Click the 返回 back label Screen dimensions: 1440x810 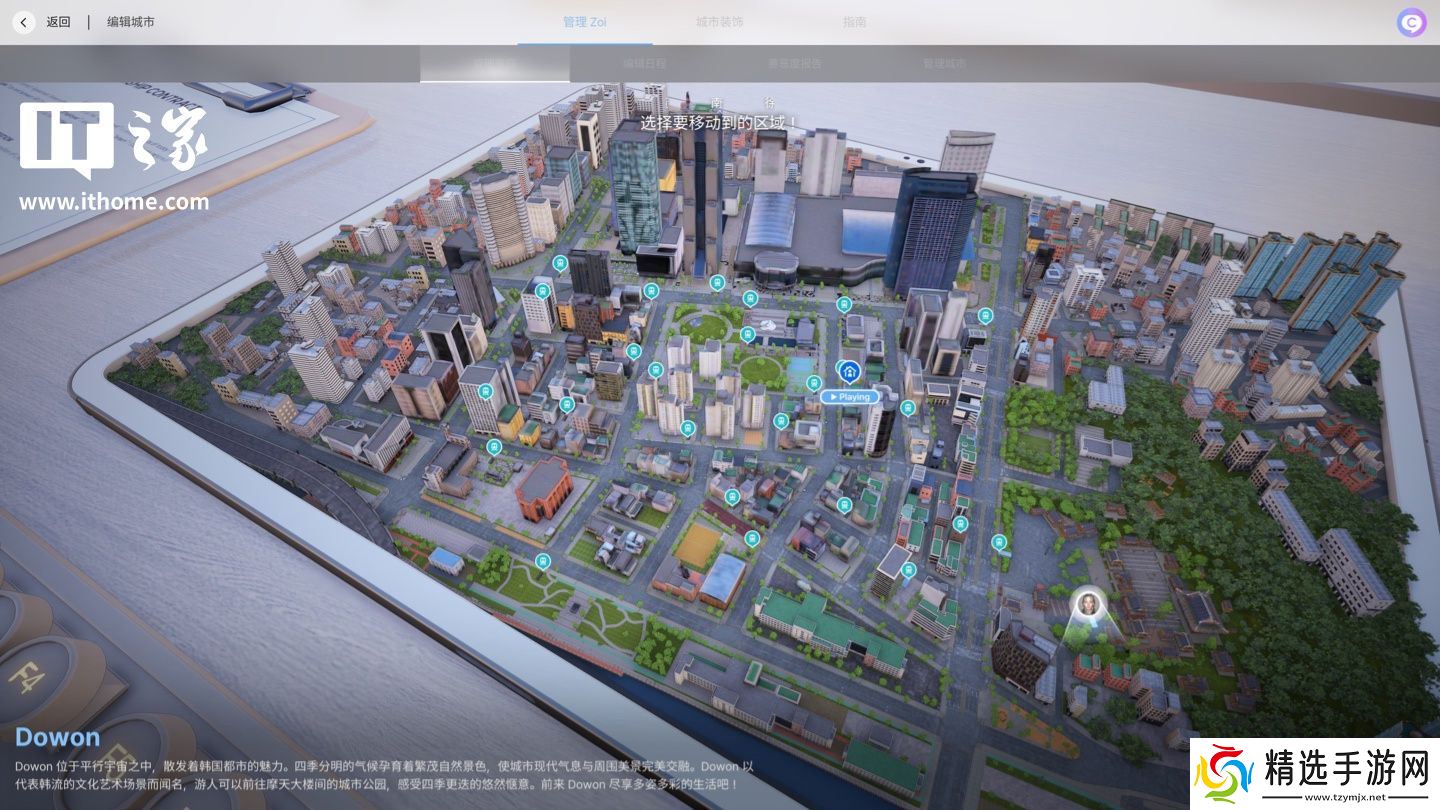tap(58, 22)
